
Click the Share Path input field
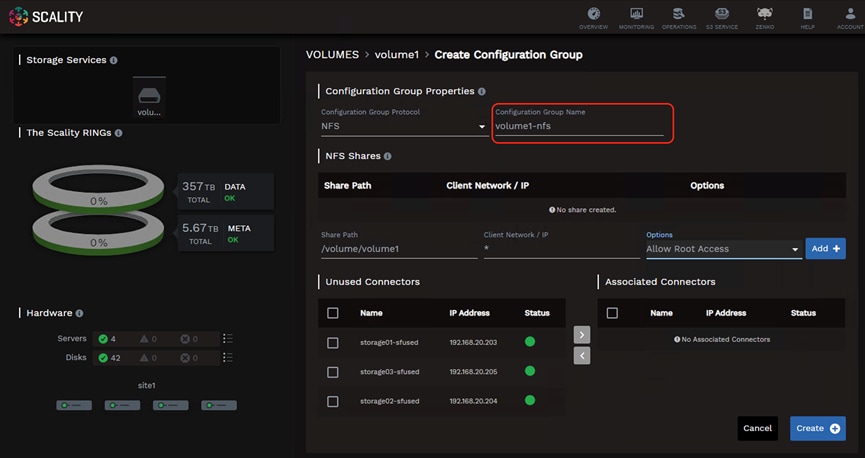pyautogui.click(x=399, y=249)
